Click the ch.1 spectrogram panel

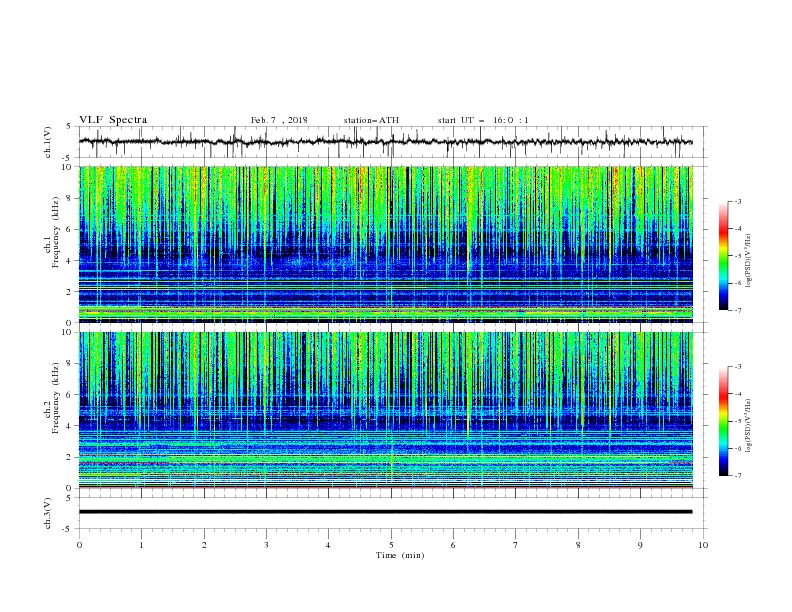[385, 244]
